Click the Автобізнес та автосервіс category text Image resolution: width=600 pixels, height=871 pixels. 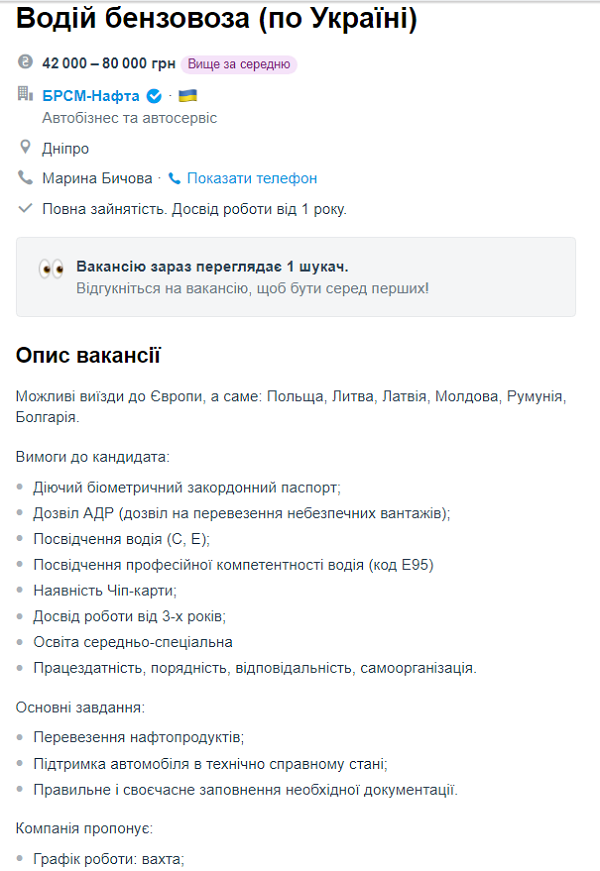click(x=129, y=118)
